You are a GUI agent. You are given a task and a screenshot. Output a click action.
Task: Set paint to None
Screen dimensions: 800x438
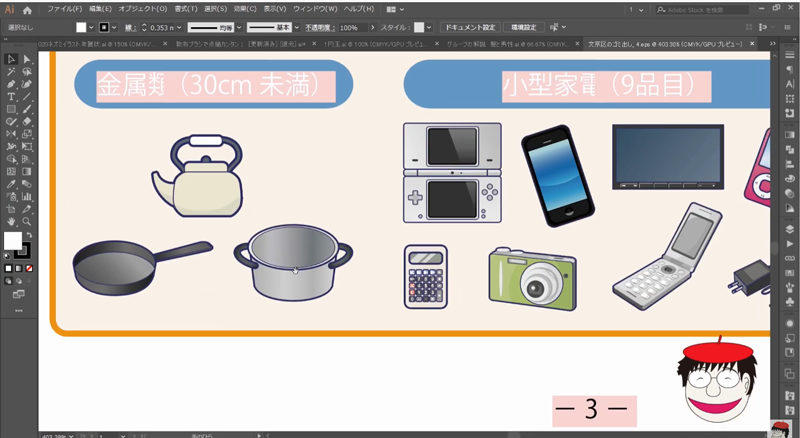(29, 268)
